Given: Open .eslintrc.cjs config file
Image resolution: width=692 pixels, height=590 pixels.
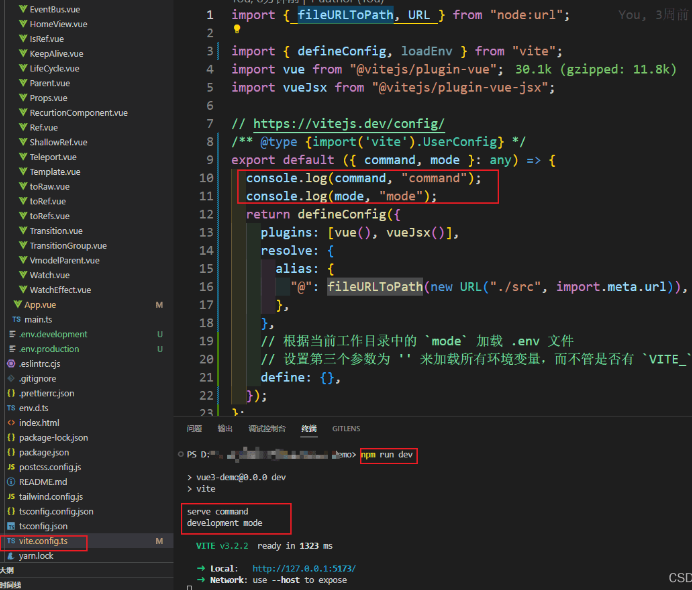Looking at the screenshot, I should [39, 364].
